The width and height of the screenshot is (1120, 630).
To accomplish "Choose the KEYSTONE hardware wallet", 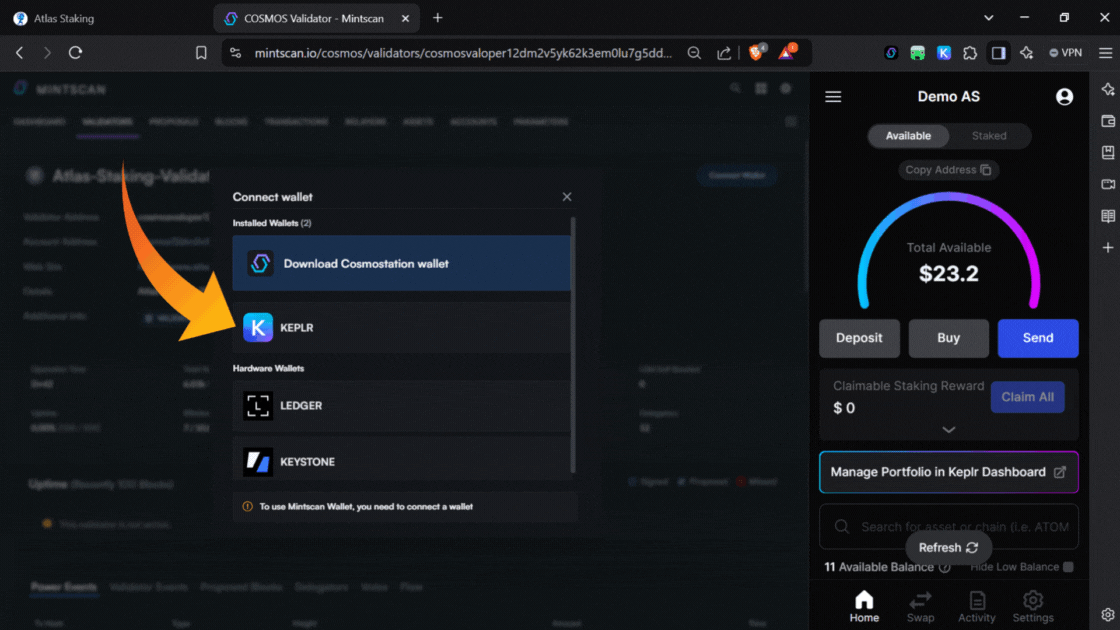I will click(x=400, y=462).
